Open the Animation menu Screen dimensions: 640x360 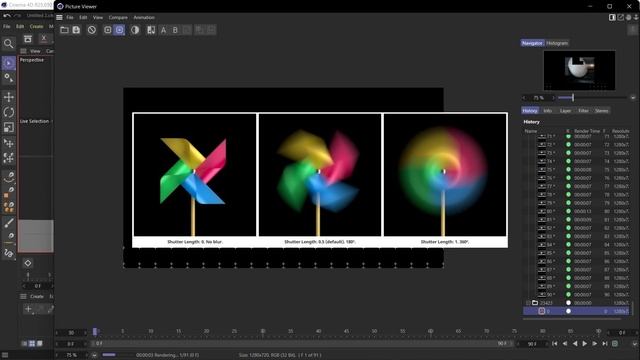point(144,18)
